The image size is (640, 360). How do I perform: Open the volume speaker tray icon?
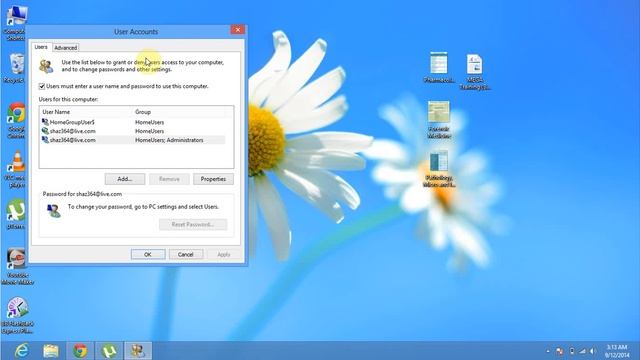tap(593, 351)
